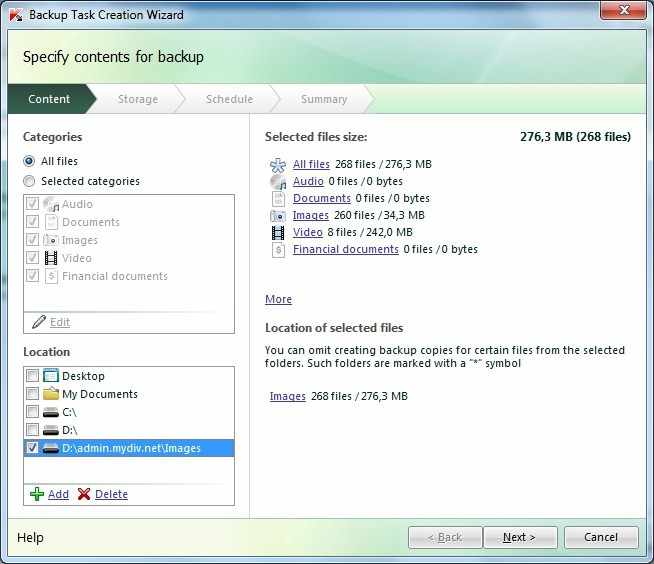Toggle the Images category checkbox
This screenshot has width=654, height=564.
point(33,239)
